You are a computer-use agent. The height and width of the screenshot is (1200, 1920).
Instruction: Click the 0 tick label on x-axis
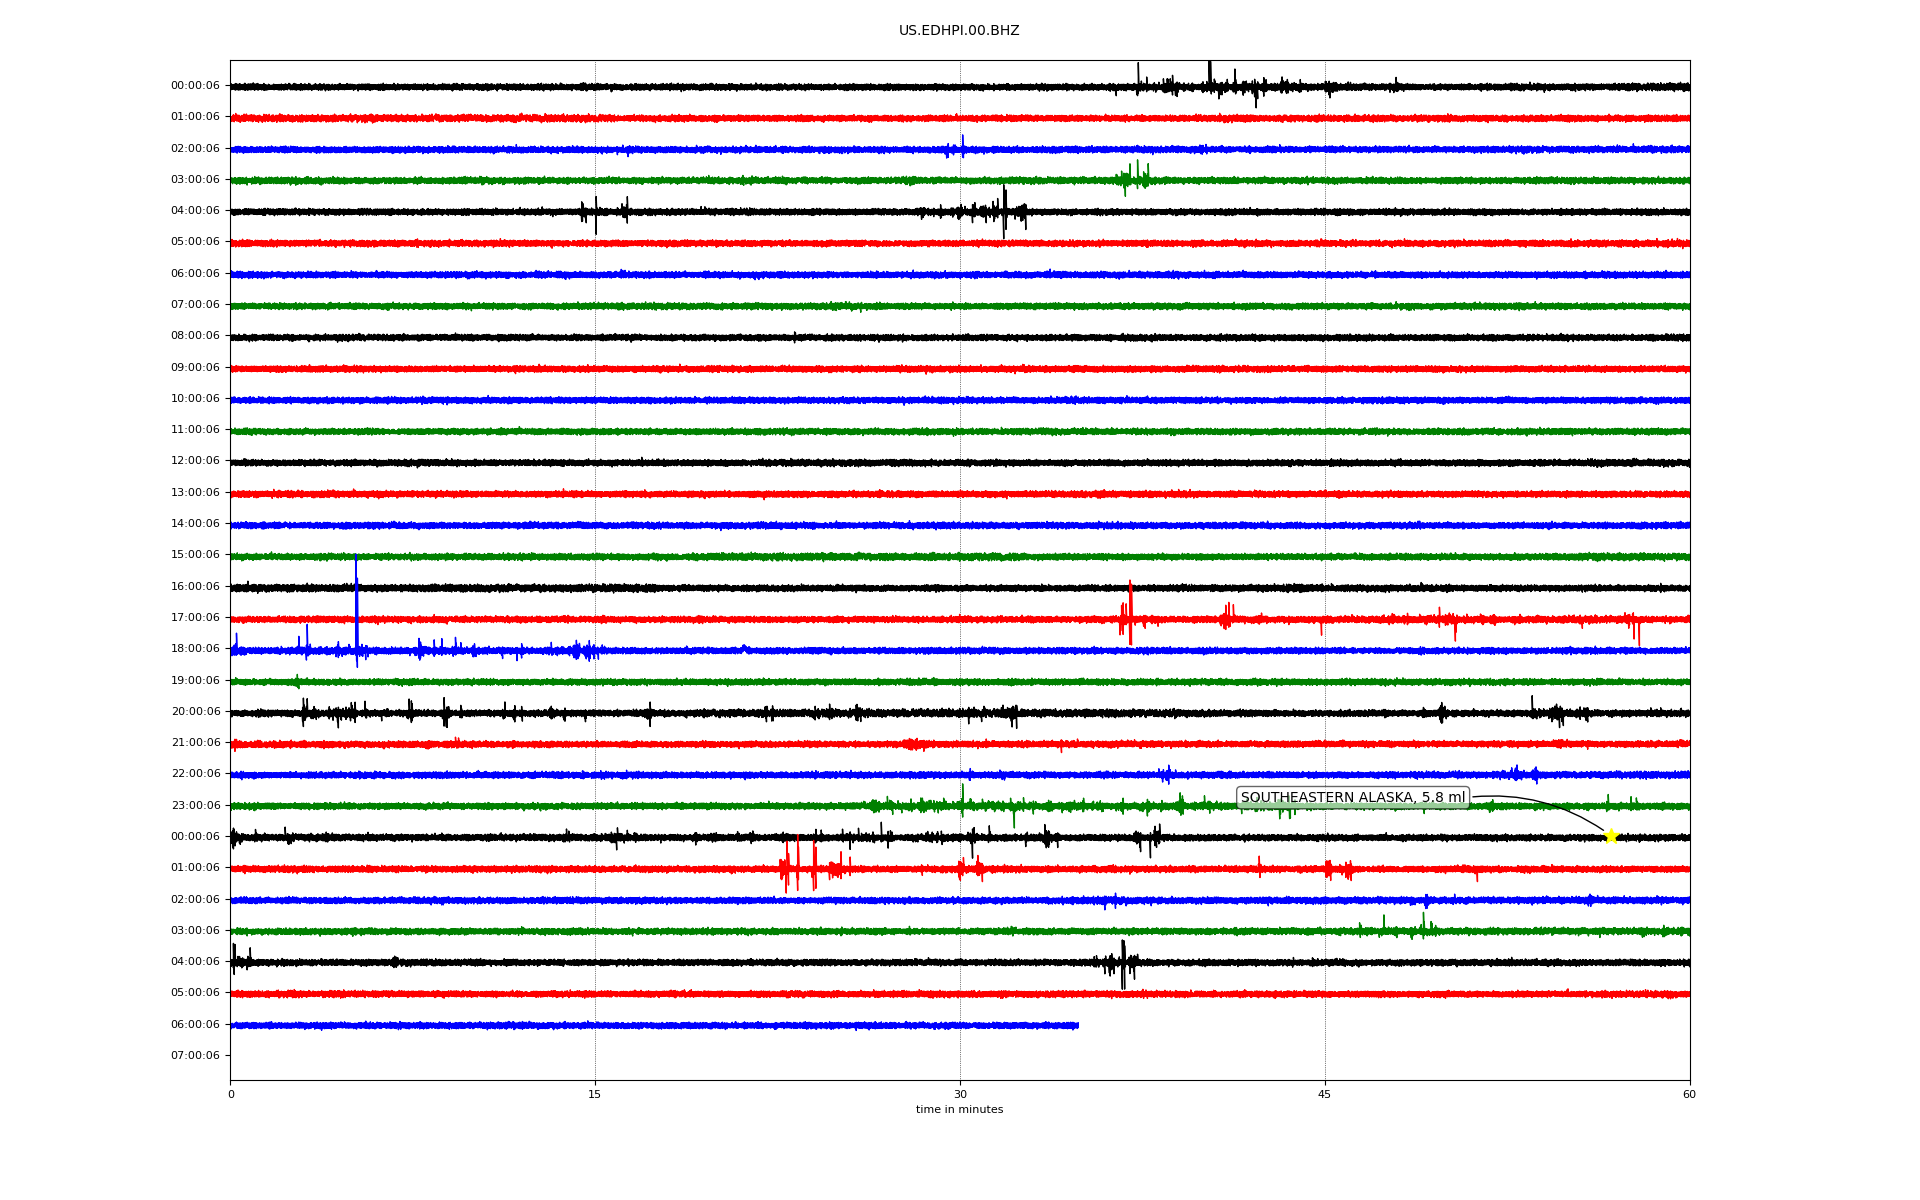point(231,1095)
